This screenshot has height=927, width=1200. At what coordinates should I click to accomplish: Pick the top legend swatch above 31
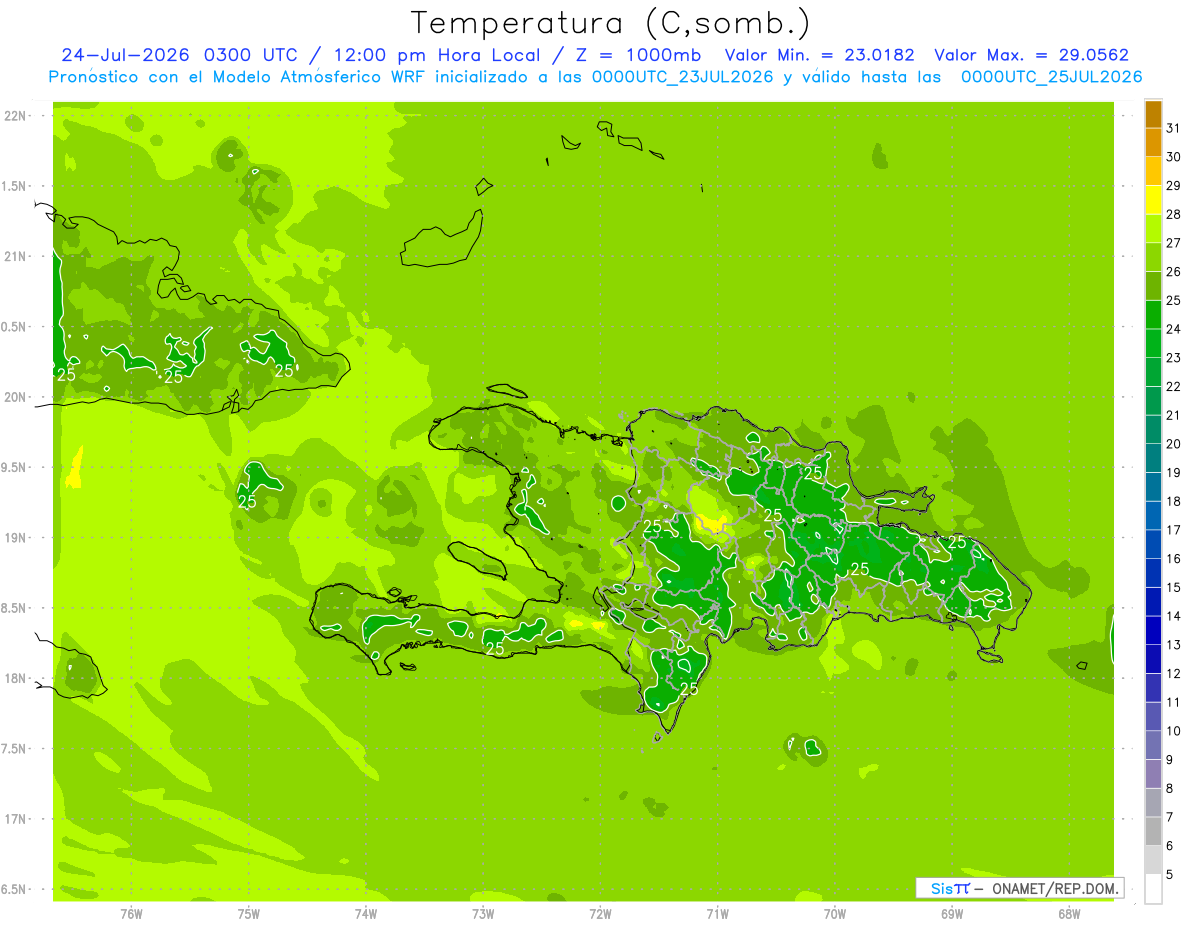coord(1153,114)
